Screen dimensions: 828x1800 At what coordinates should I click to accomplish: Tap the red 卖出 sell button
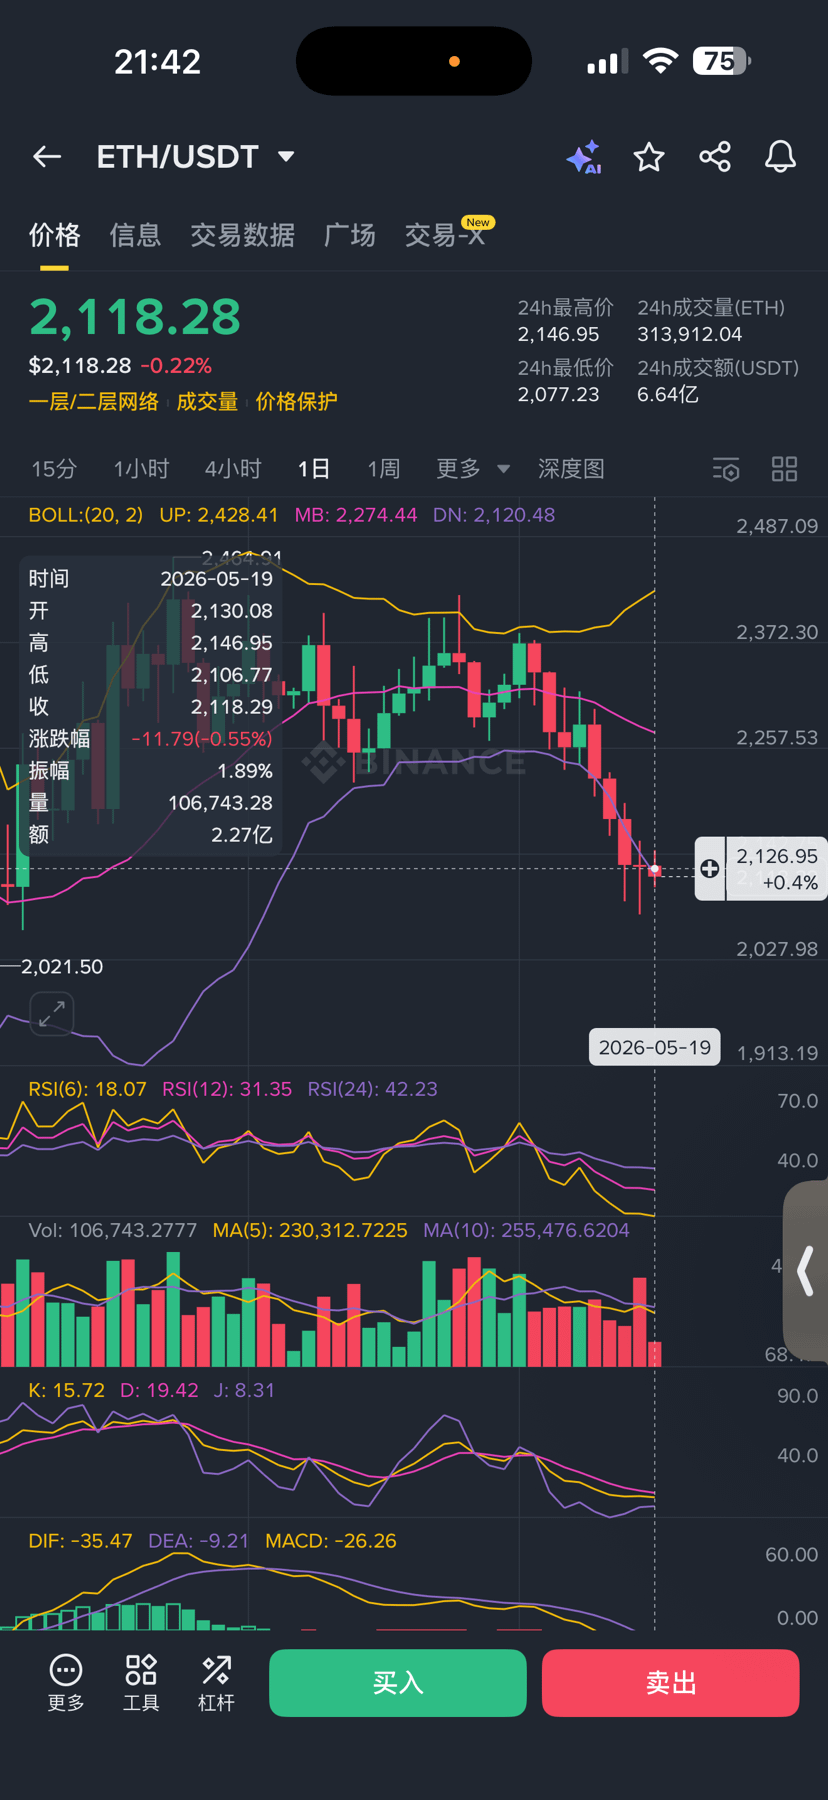point(671,1683)
